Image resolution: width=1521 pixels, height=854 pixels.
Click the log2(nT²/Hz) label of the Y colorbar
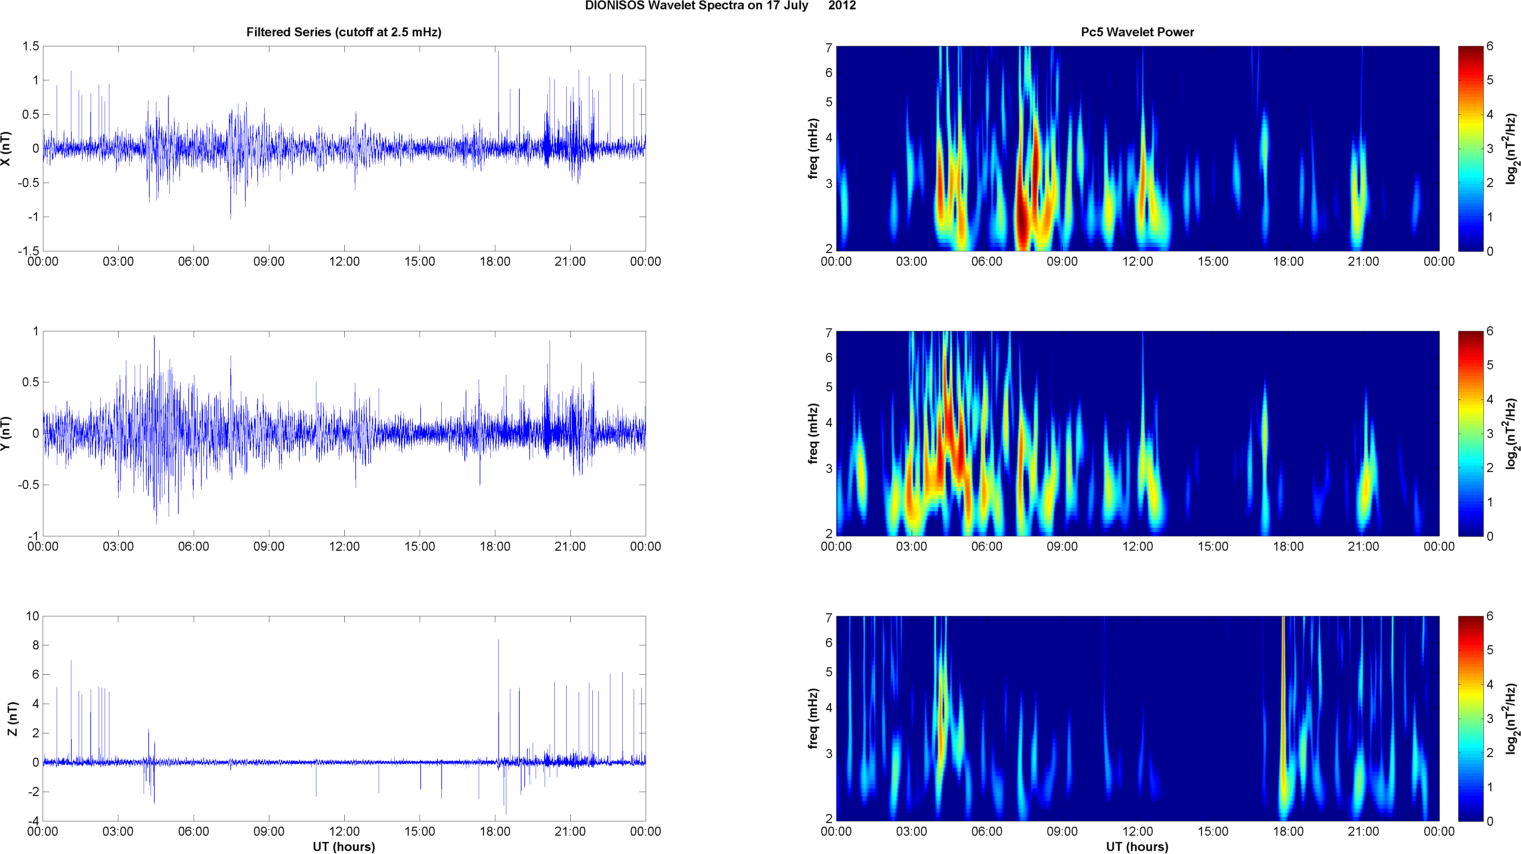point(1512,434)
